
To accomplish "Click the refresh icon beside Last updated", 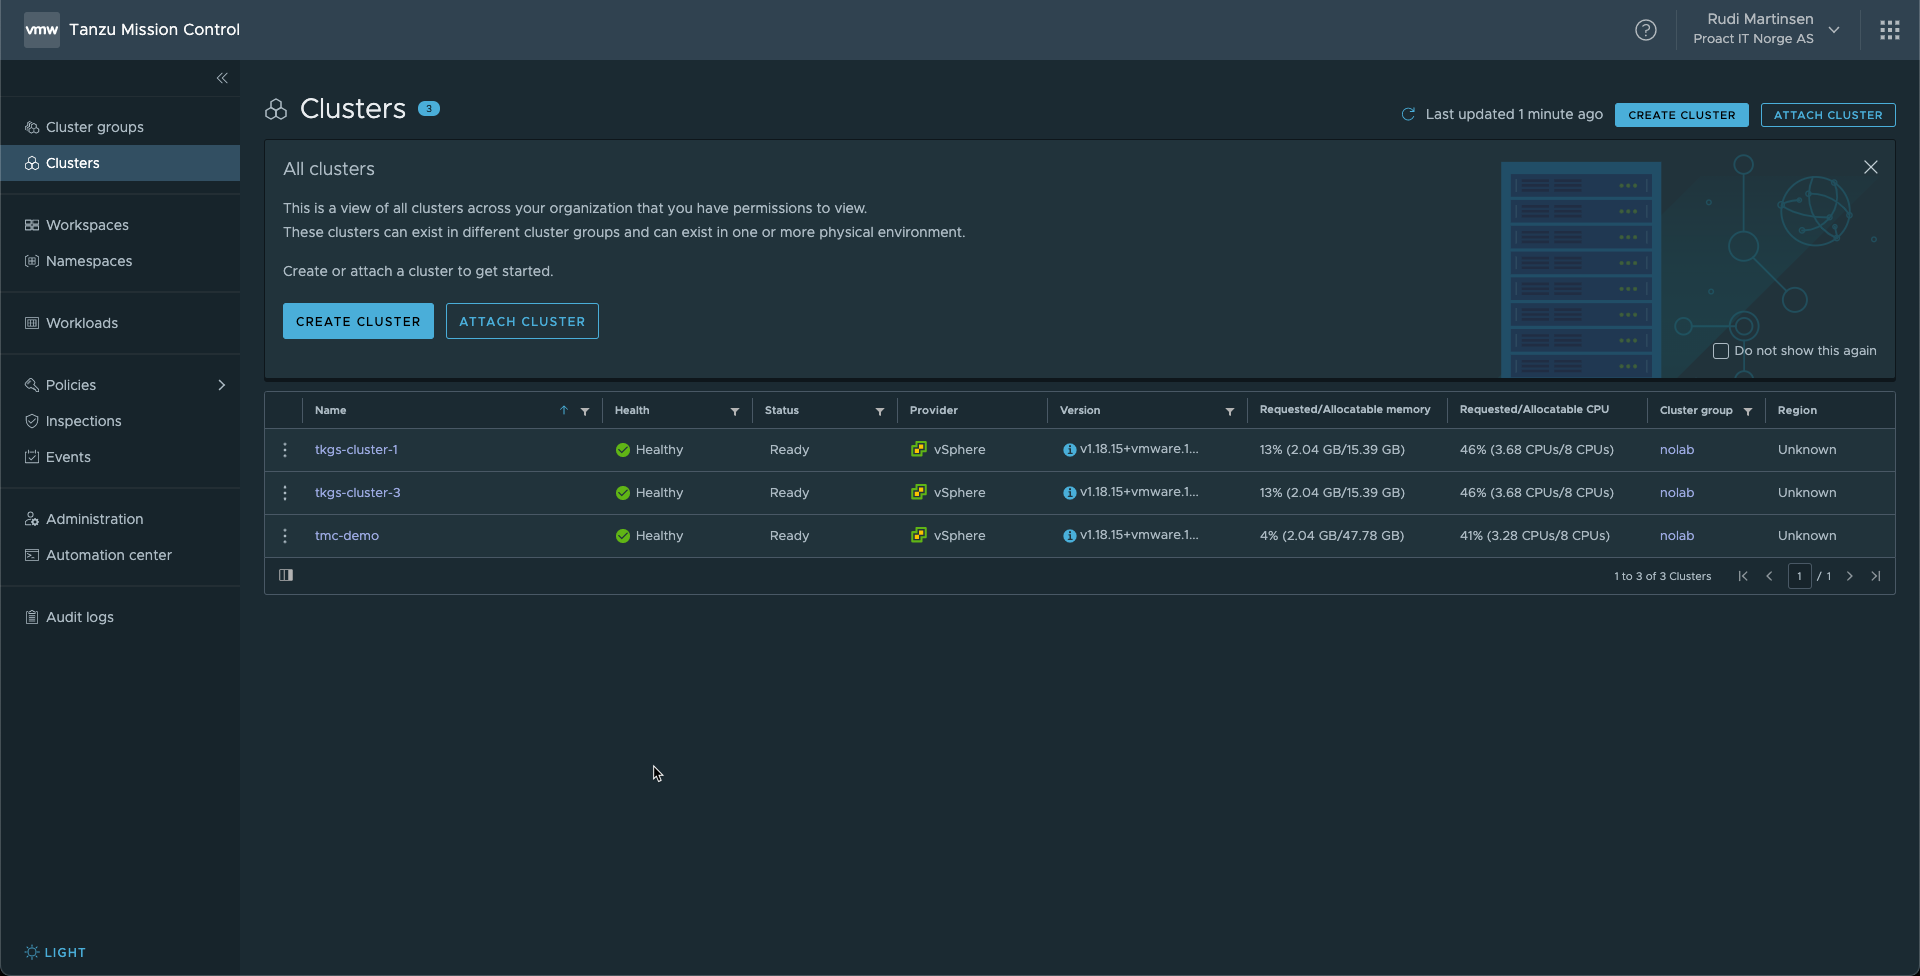I will coord(1408,115).
